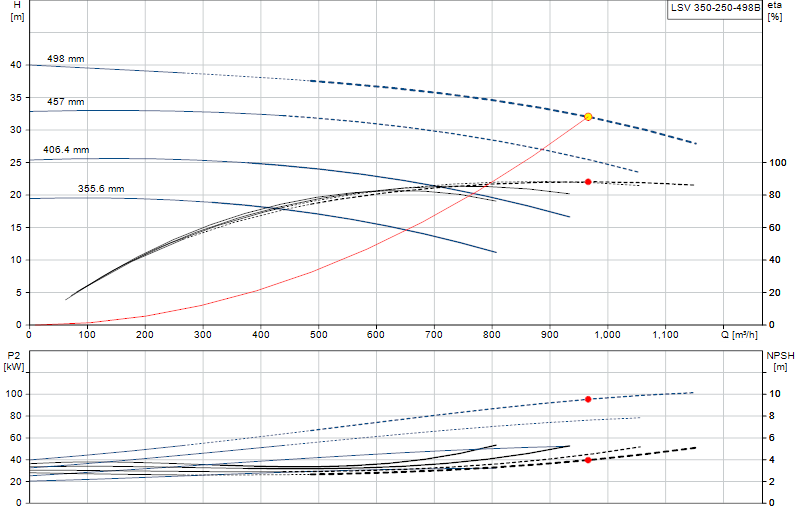800x520 pixels.
Task: Click the 100 tick on P2 axis
Action: (x=14, y=394)
